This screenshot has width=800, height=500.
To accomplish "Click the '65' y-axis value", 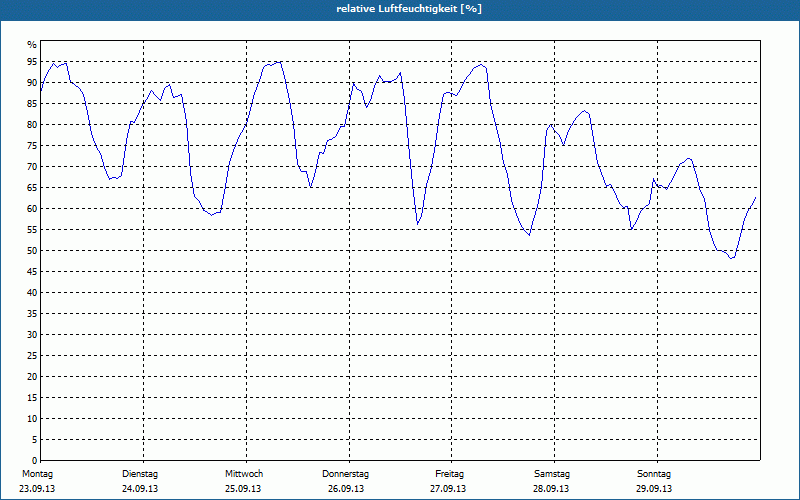I will tap(32, 188).
